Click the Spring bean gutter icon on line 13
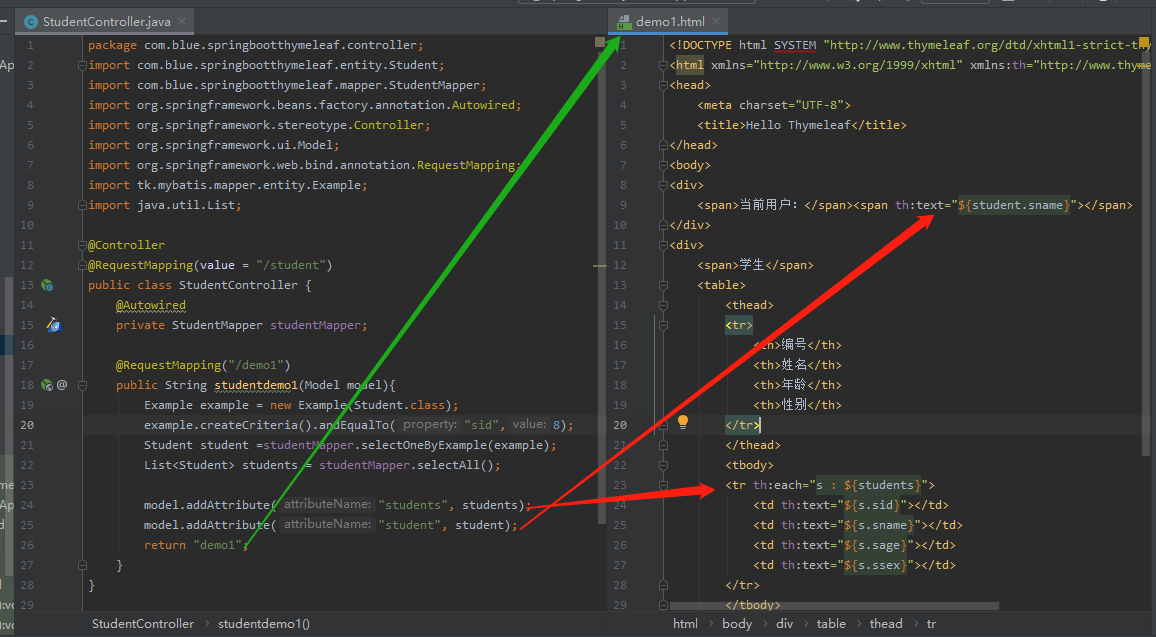This screenshot has width=1156, height=637. tap(46, 285)
